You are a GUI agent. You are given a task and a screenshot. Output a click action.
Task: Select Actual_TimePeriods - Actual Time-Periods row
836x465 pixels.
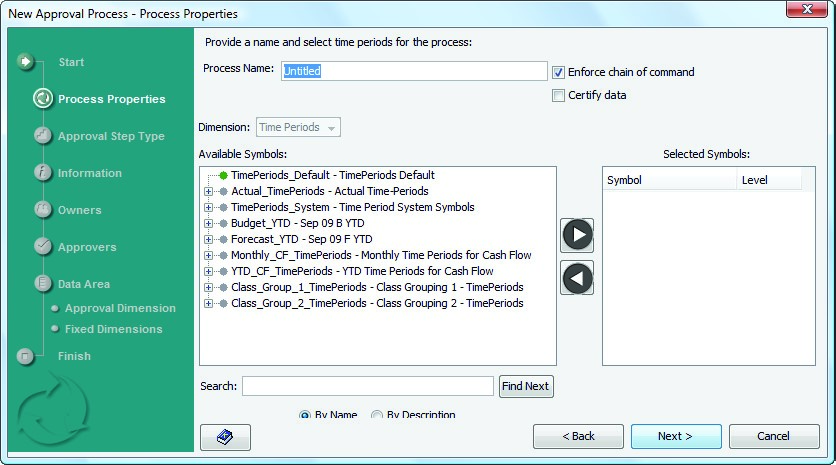pyautogui.click(x=329, y=191)
